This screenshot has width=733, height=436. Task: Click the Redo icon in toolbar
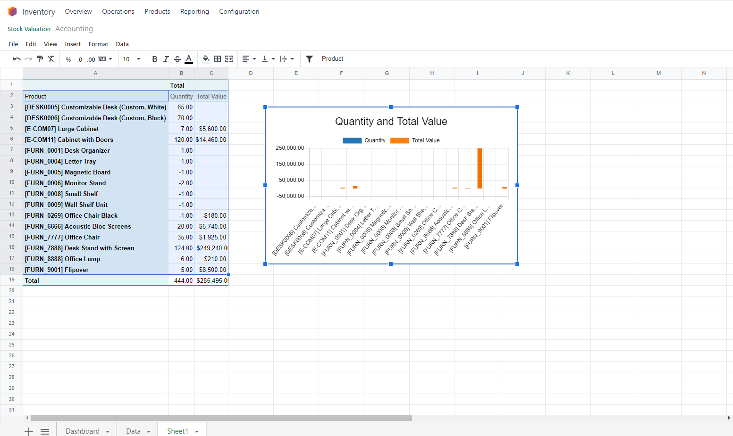pyautogui.click(x=28, y=59)
